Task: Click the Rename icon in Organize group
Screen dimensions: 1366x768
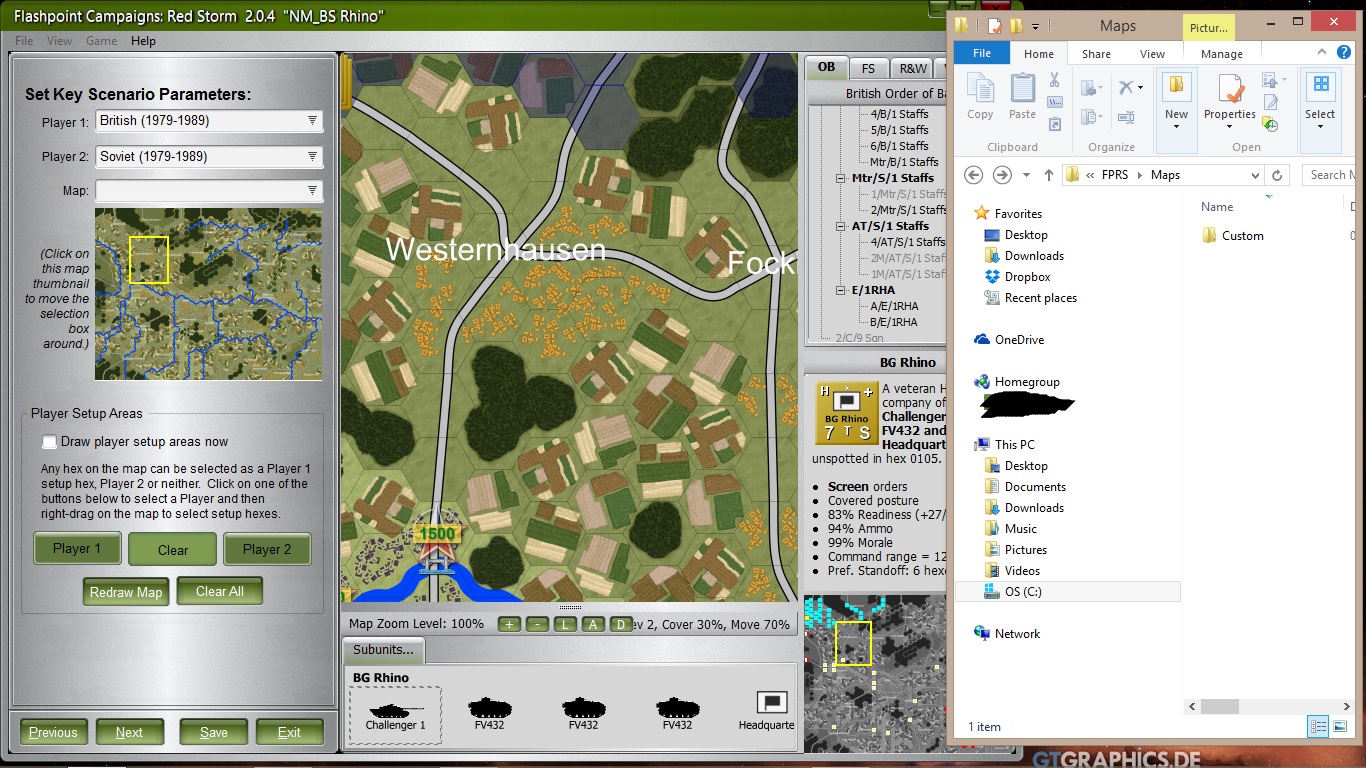Action: point(1124,116)
